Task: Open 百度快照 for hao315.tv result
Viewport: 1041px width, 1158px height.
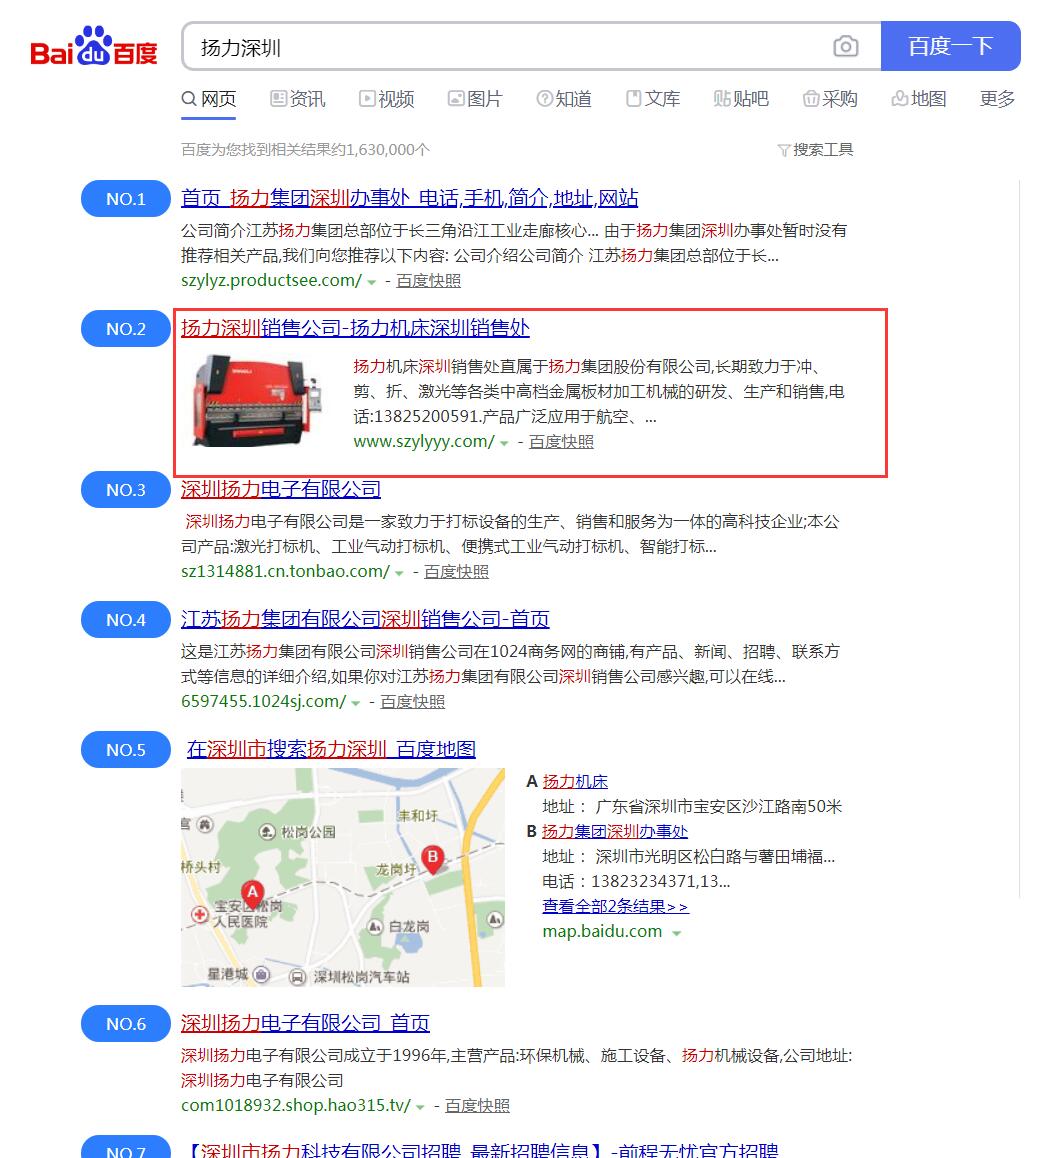Action: point(477,1106)
